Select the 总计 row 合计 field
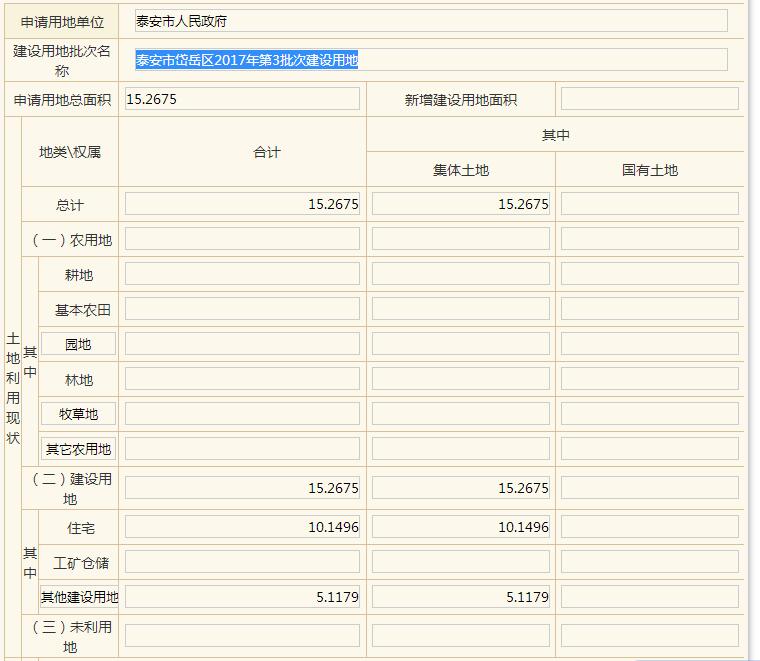760x661 pixels. (x=242, y=204)
